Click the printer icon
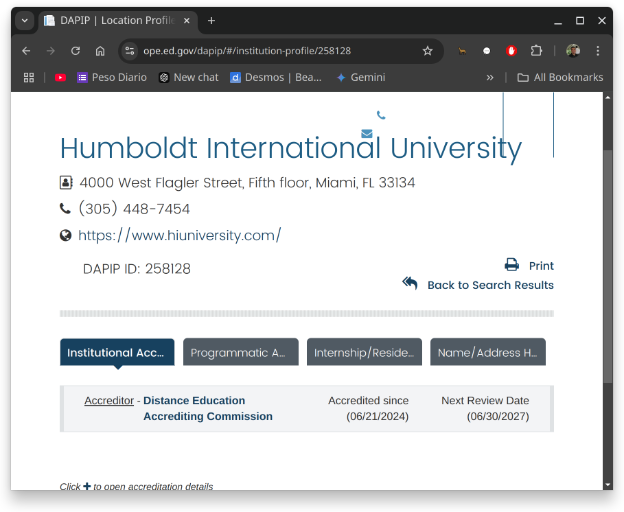Viewport: 624px width, 512px height. 512,265
